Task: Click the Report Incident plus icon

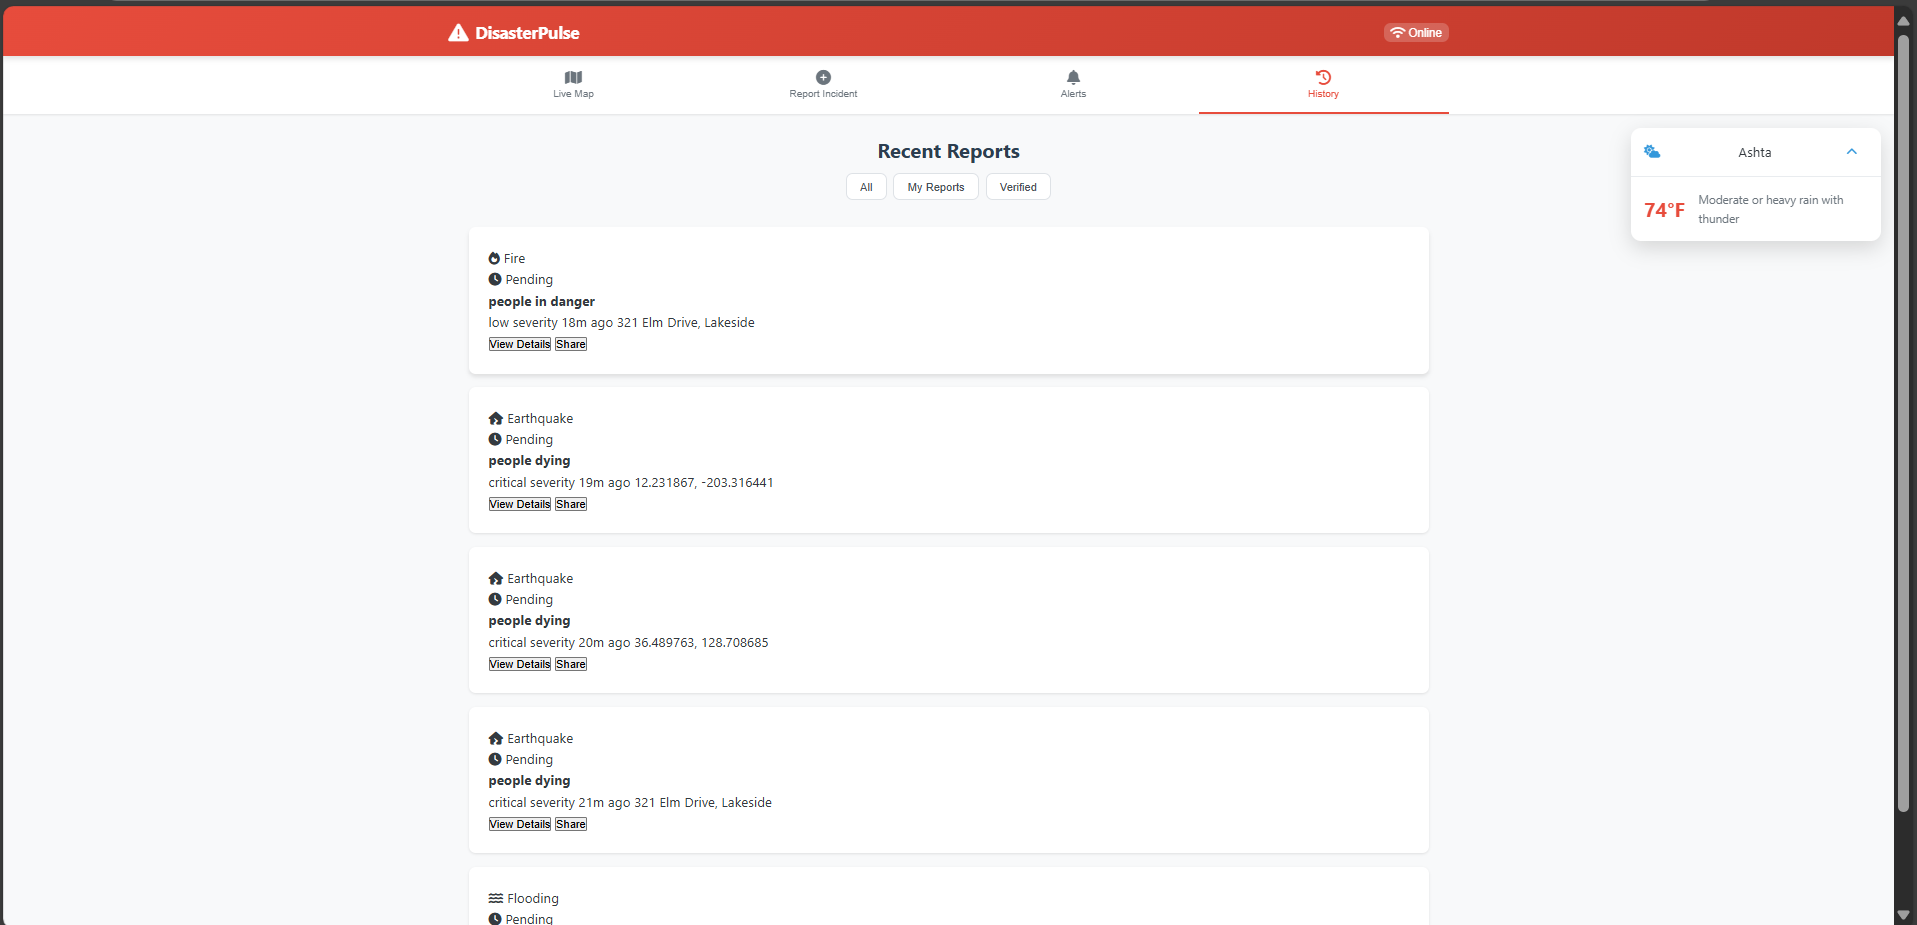Action: 823,77
